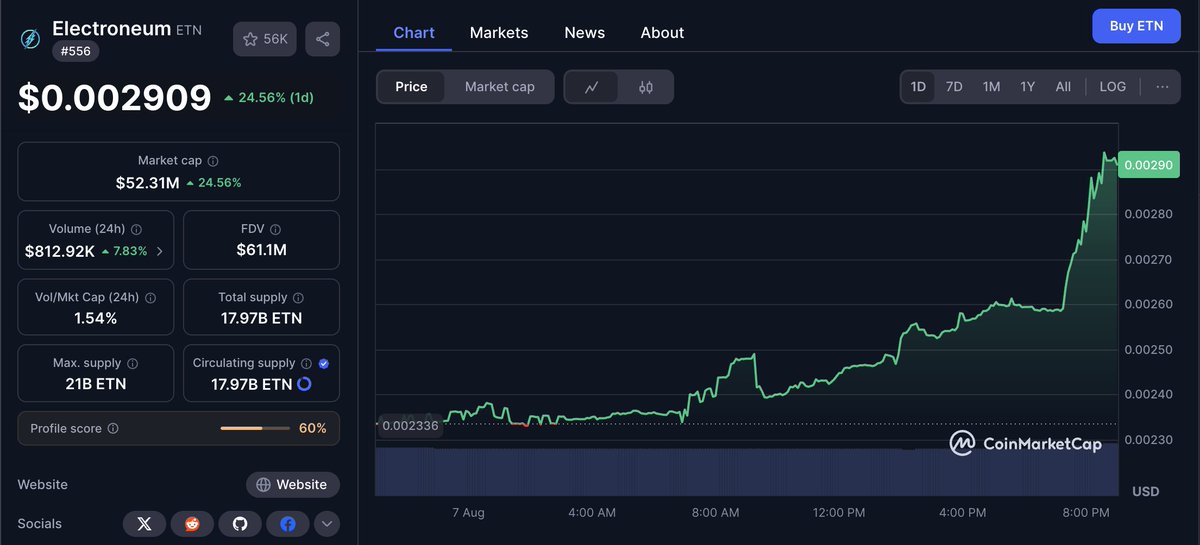The image size is (1200, 545).
Task: Open the Chart tab
Action: click(414, 33)
